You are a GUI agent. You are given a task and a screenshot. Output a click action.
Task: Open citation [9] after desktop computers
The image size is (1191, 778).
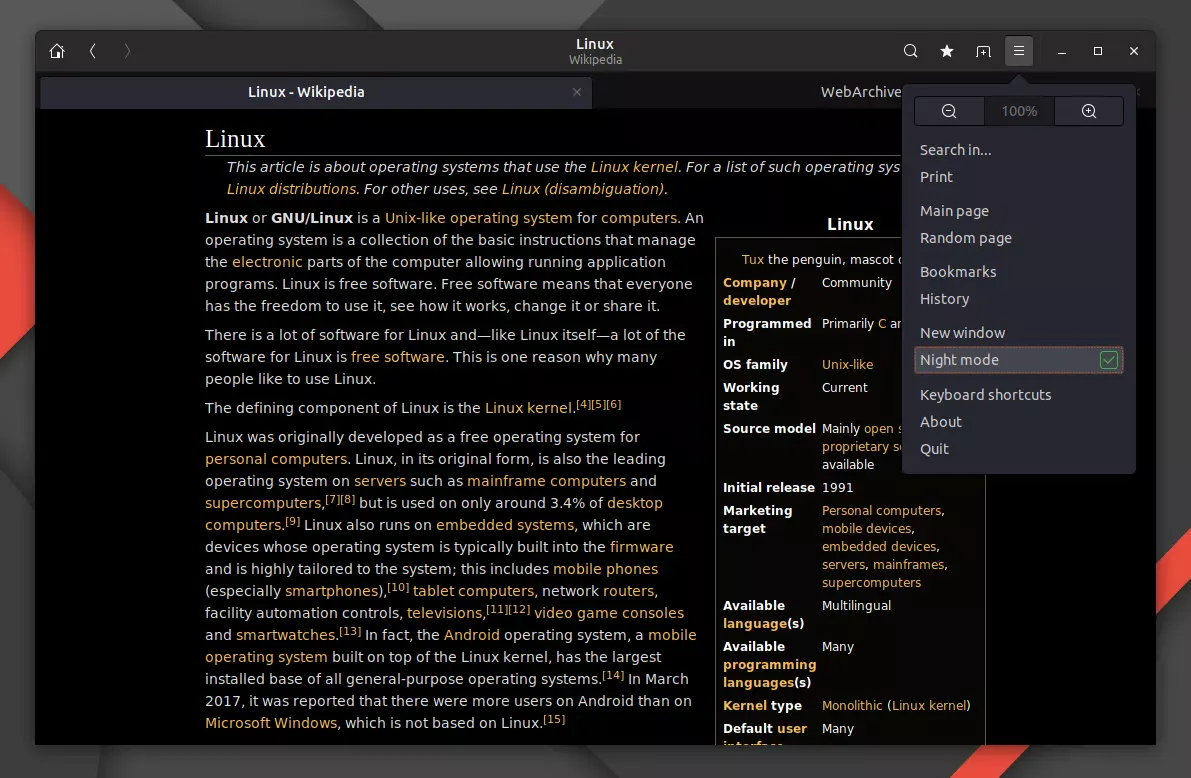click(x=292, y=521)
